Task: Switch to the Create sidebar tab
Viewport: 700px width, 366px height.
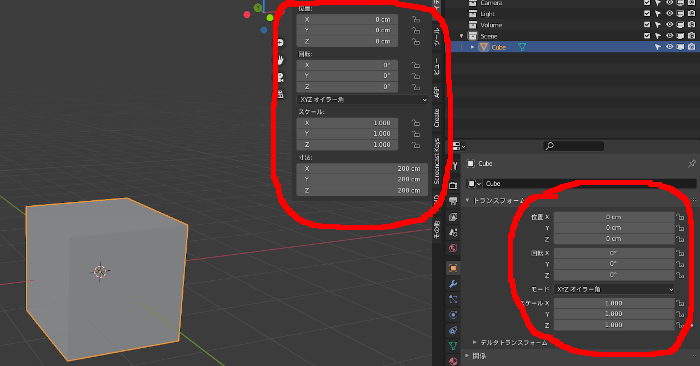Action: click(x=436, y=118)
